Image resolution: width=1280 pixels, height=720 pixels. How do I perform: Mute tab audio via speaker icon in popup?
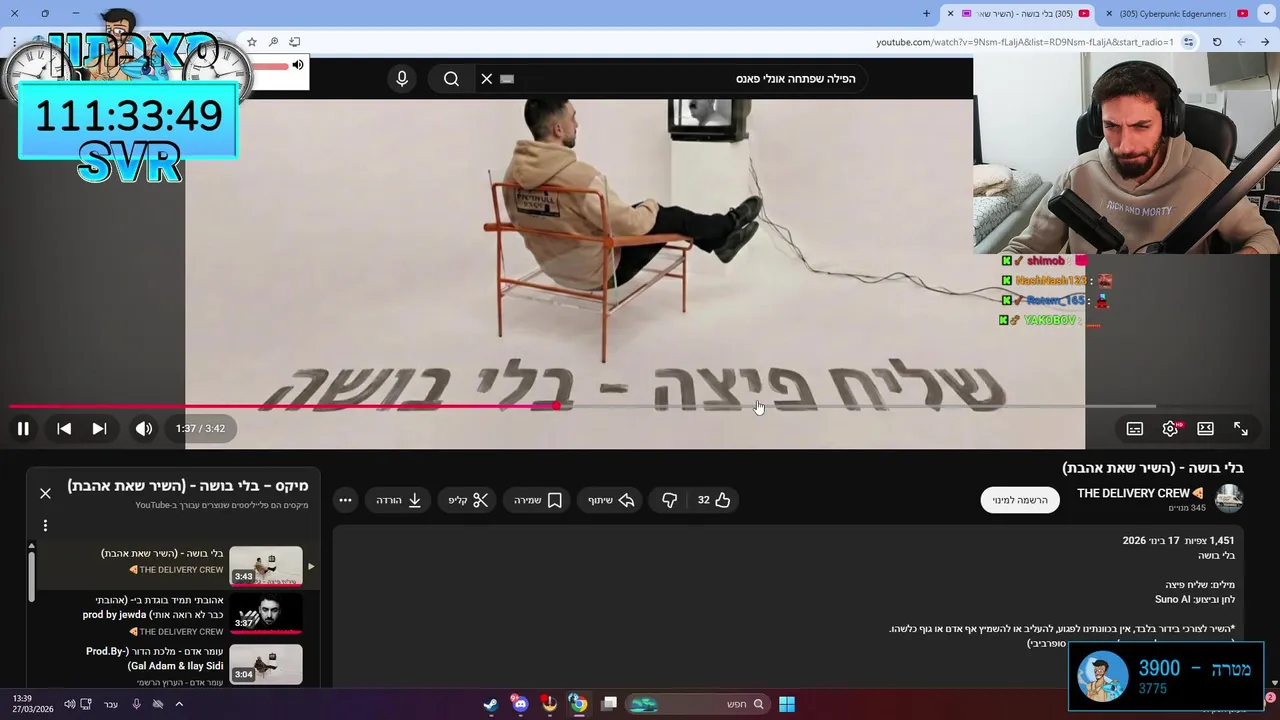(298, 66)
